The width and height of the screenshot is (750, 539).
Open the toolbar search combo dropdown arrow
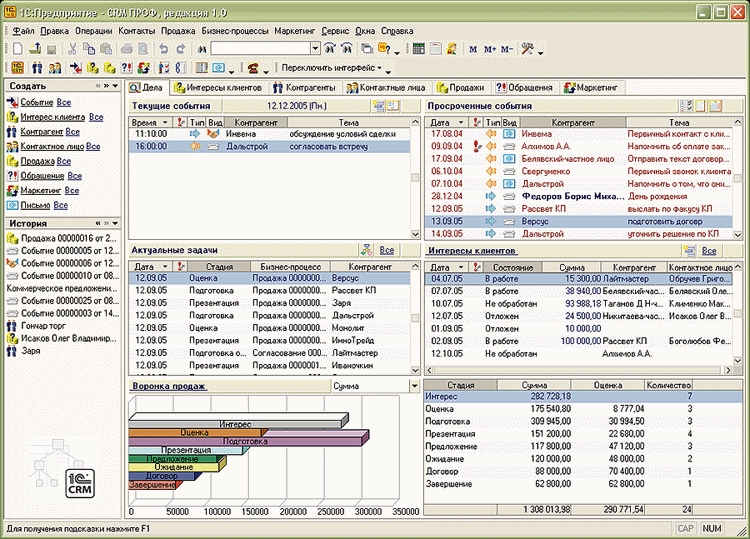(315, 48)
